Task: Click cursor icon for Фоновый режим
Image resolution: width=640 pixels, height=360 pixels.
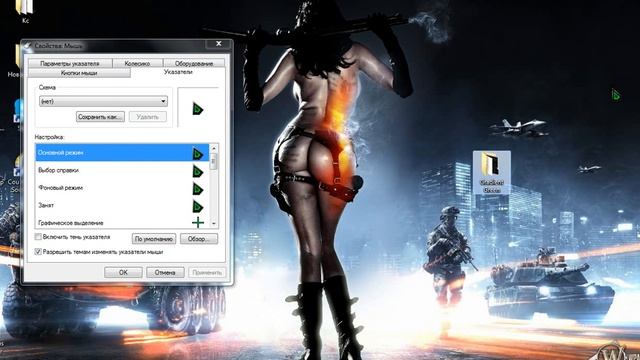Action: tap(198, 189)
